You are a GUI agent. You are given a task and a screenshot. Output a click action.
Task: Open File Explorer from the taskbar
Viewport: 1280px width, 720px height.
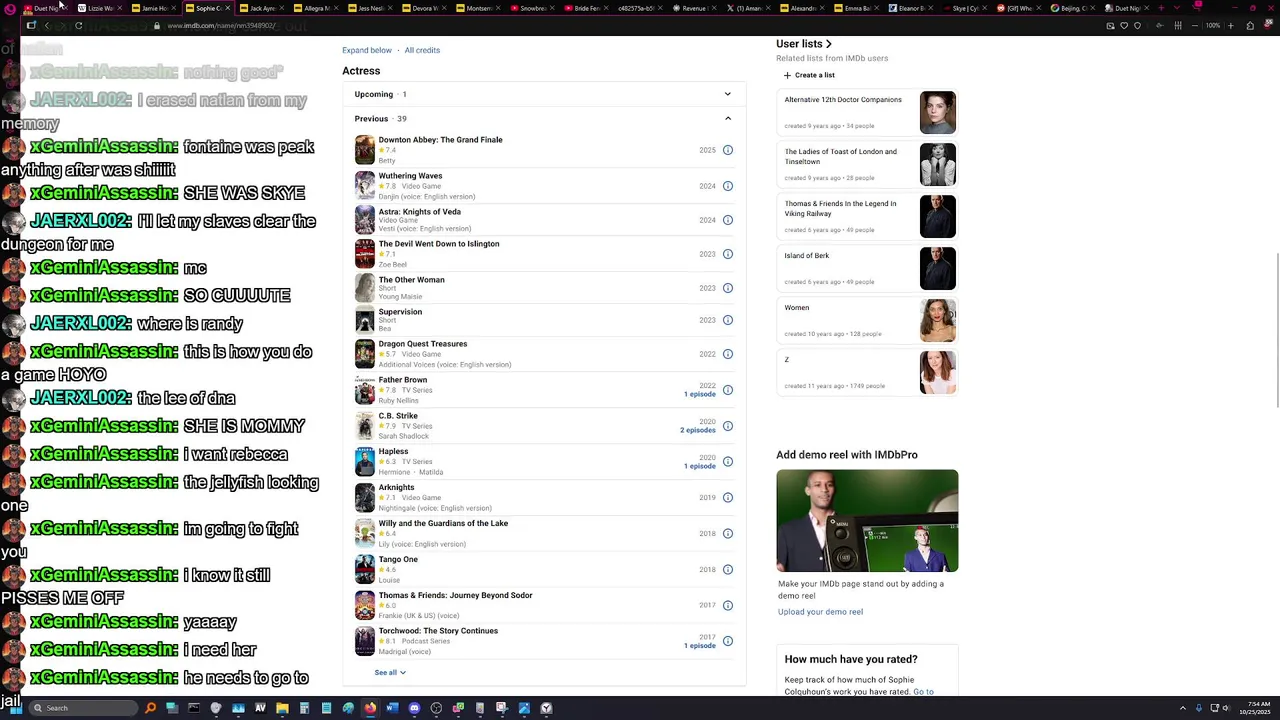(x=282, y=708)
